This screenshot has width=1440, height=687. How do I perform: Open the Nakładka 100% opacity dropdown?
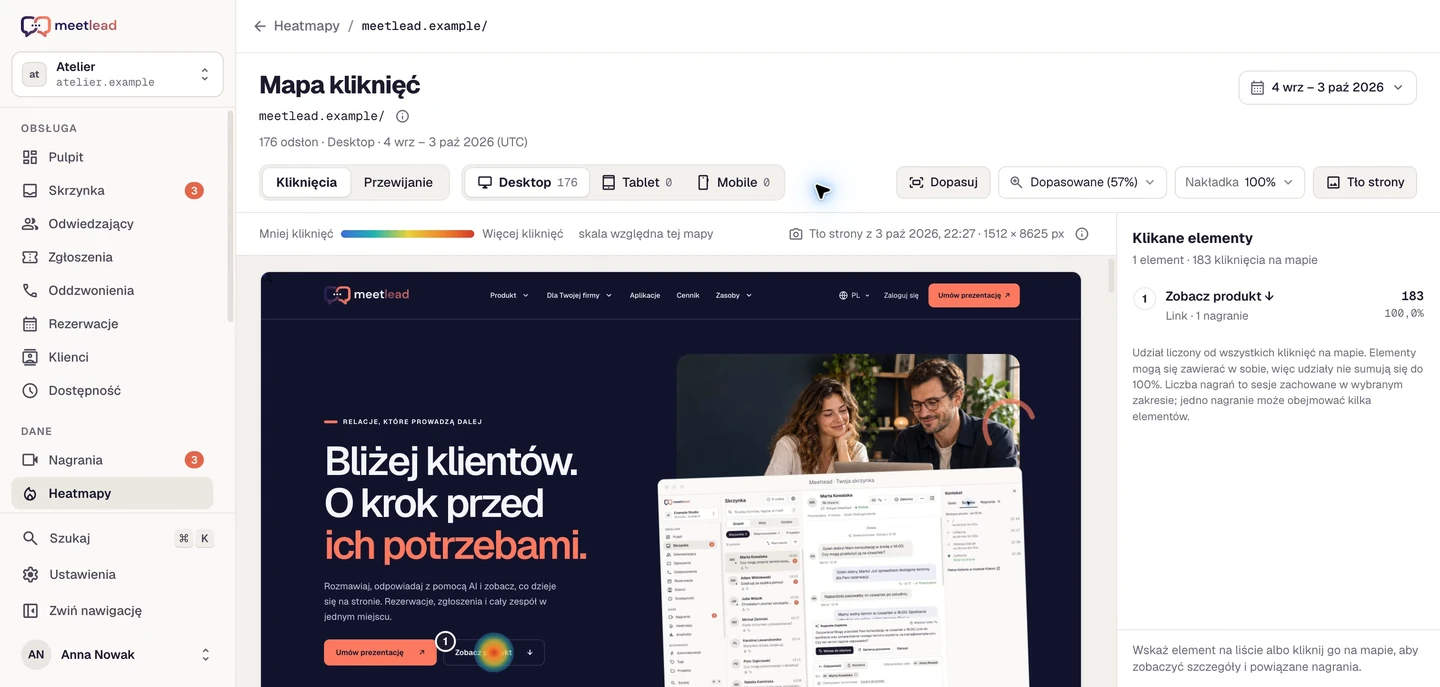tap(1239, 182)
